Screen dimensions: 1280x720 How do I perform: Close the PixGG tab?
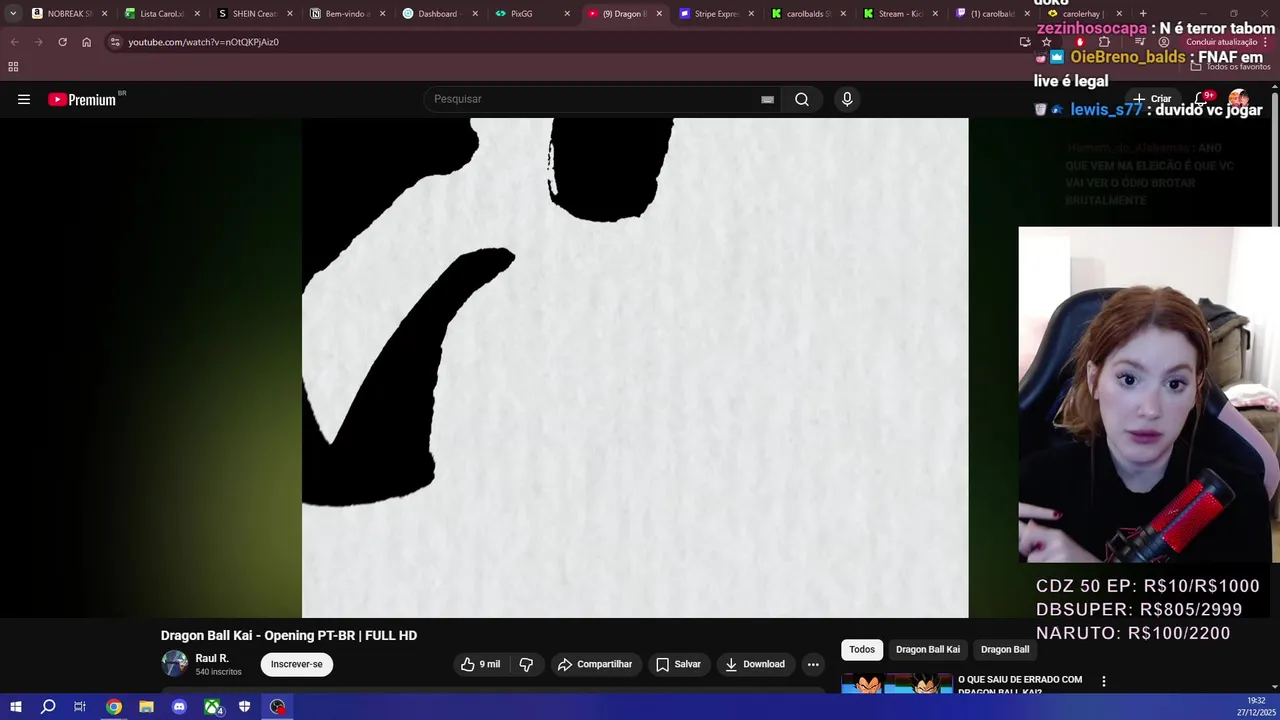pos(567,14)
